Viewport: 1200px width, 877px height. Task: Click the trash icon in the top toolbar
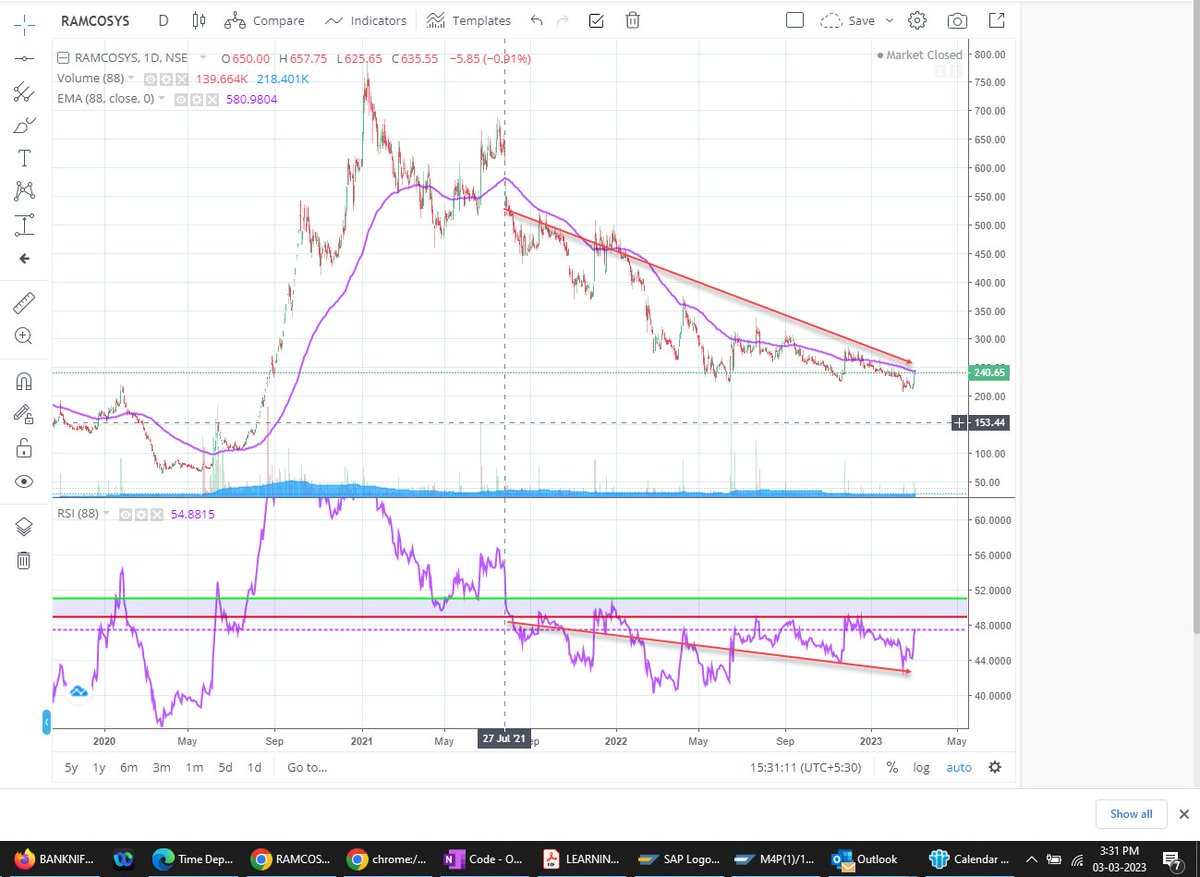(x=633, y=20)
